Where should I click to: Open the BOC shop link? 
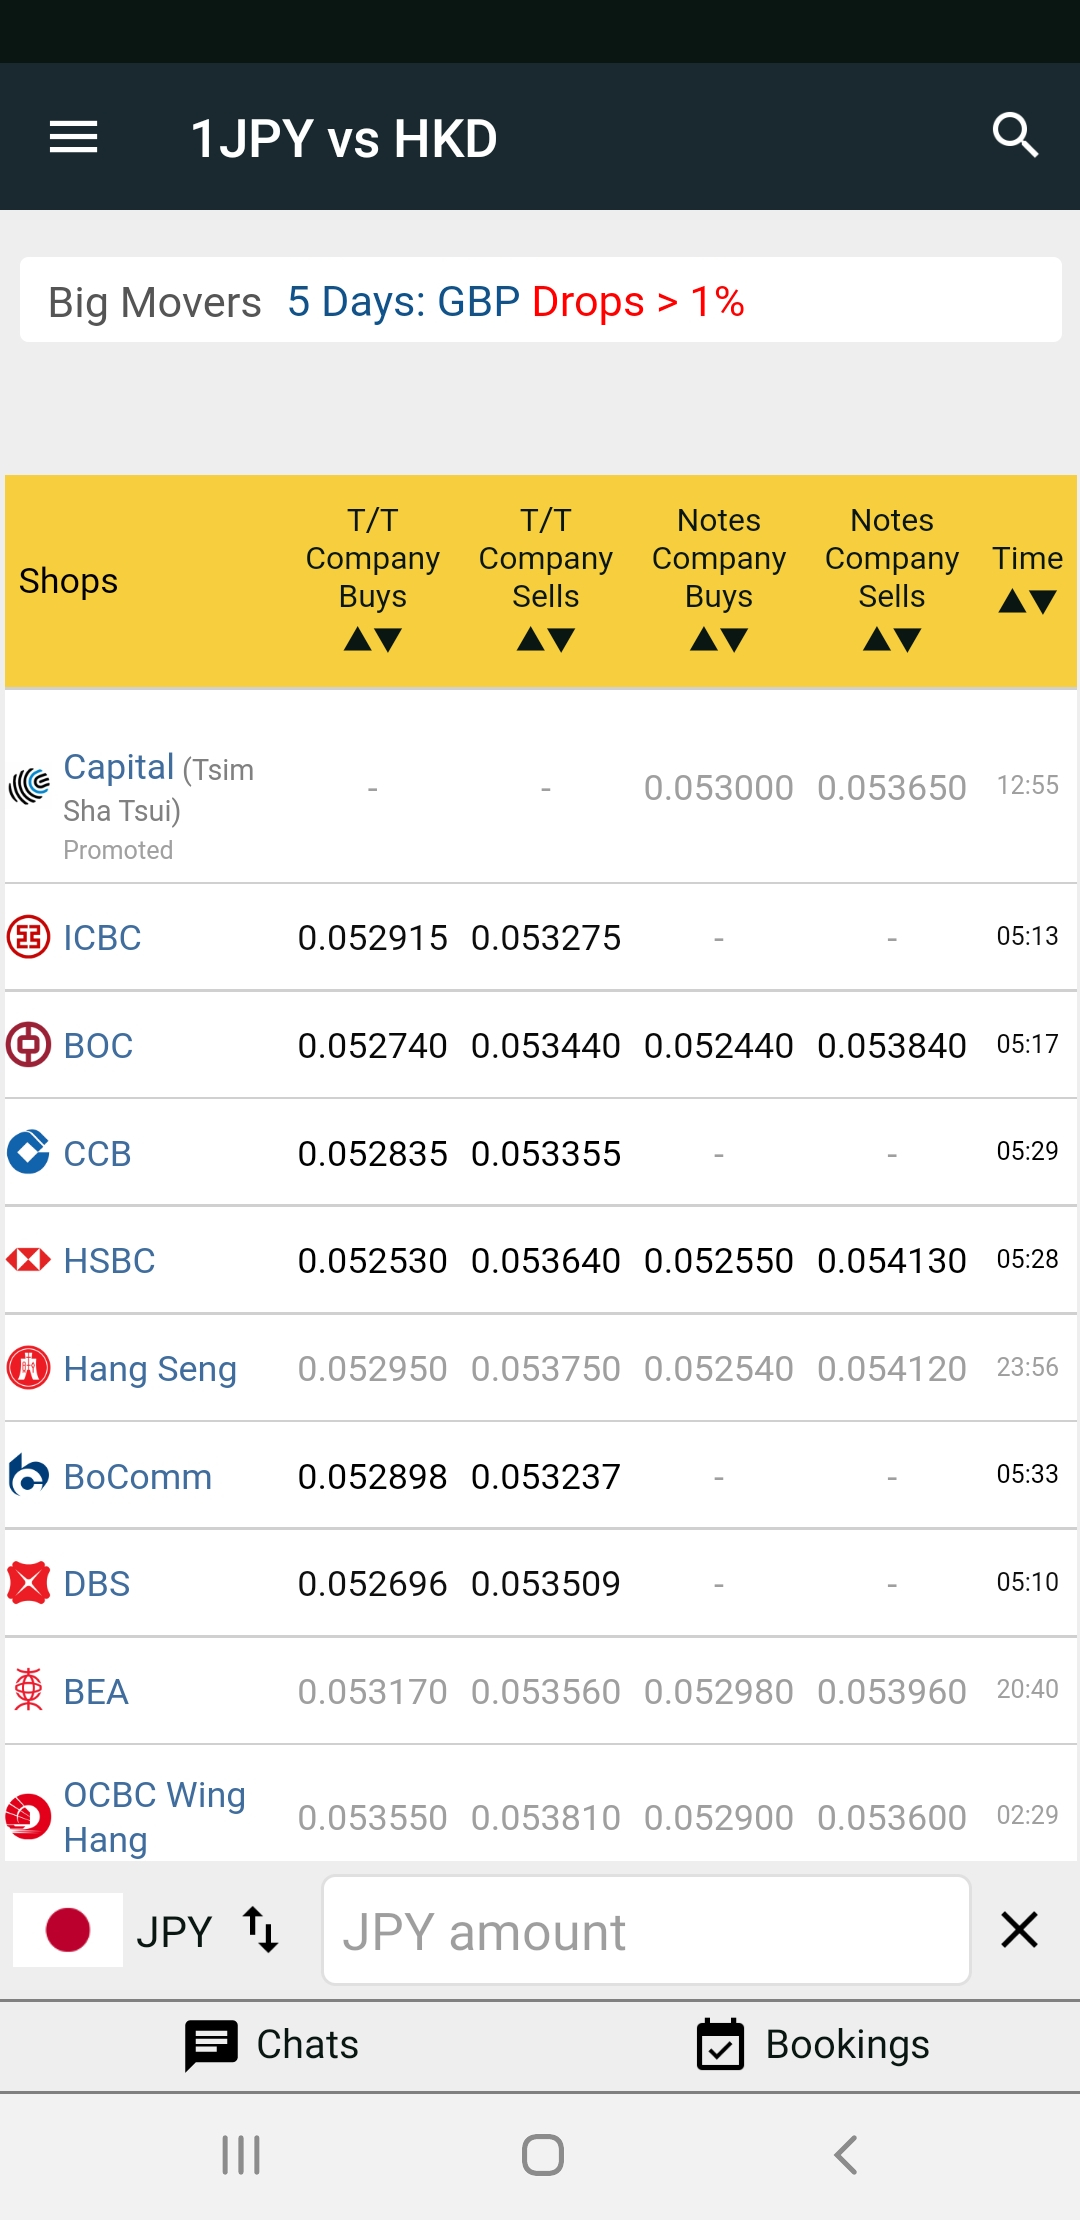coord(98,1046)
